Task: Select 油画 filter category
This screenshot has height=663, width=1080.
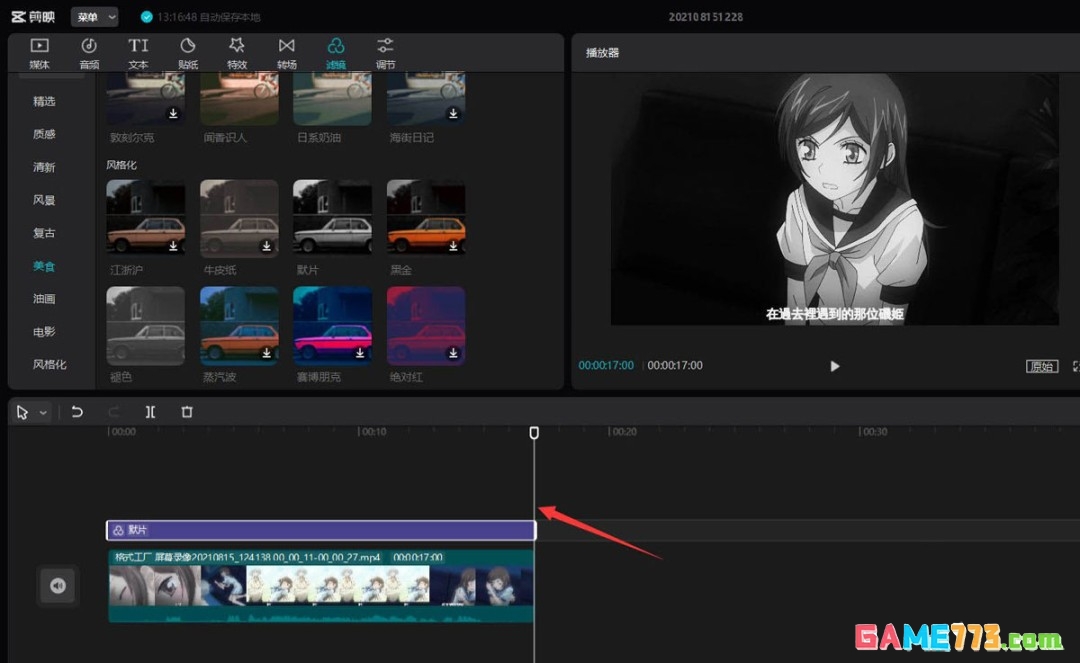Action: [x=44, y=299]
